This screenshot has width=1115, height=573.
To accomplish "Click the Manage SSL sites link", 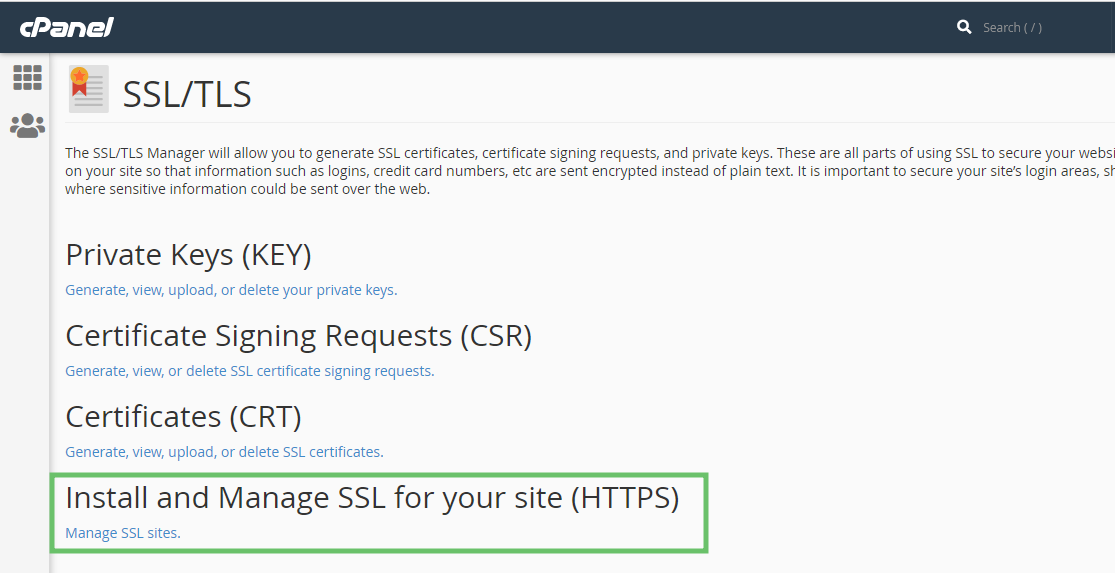I will pos(122,533).
